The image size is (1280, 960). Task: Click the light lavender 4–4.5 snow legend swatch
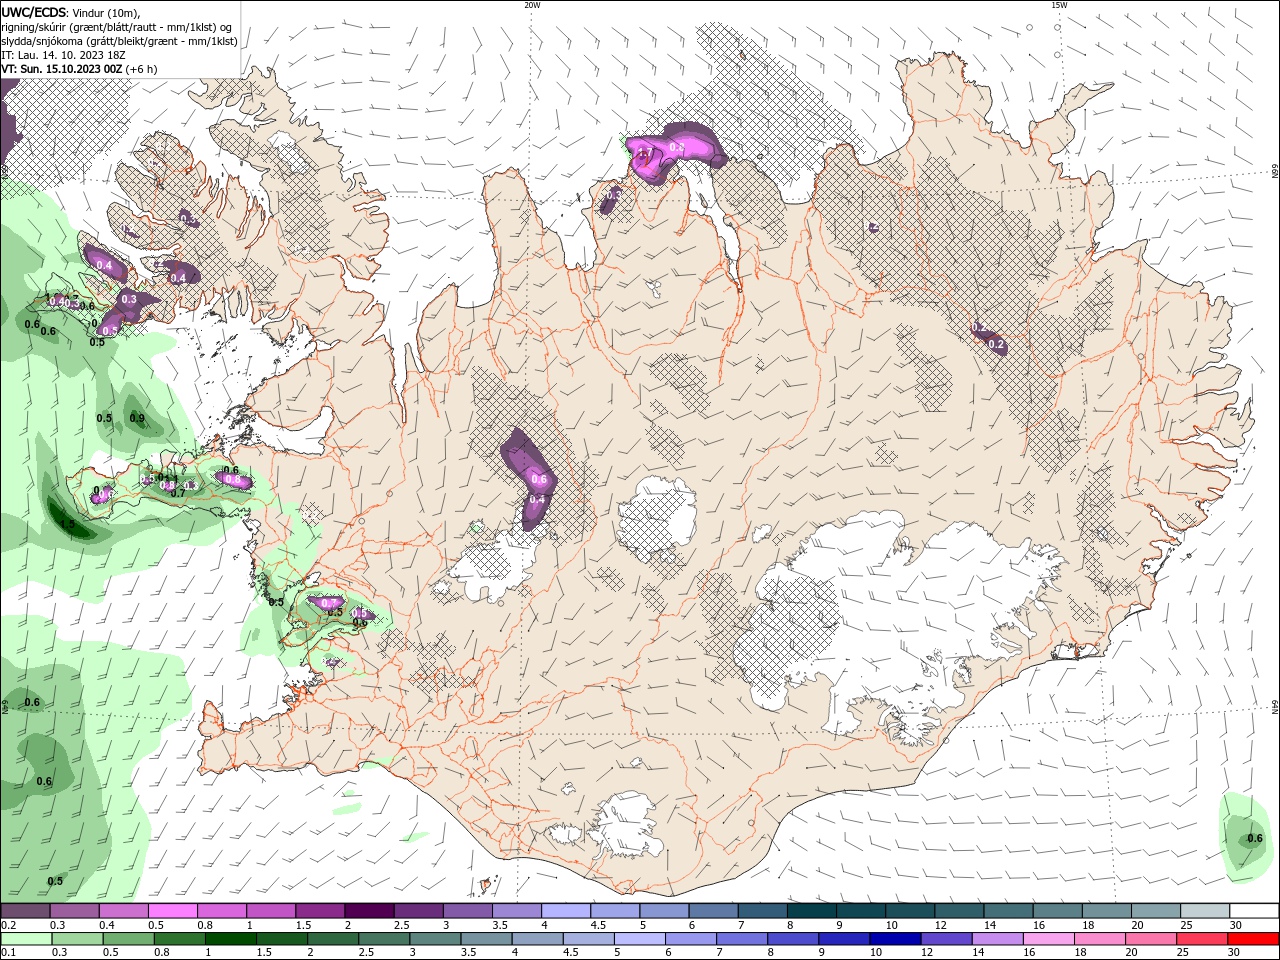(x=566, y=912)
